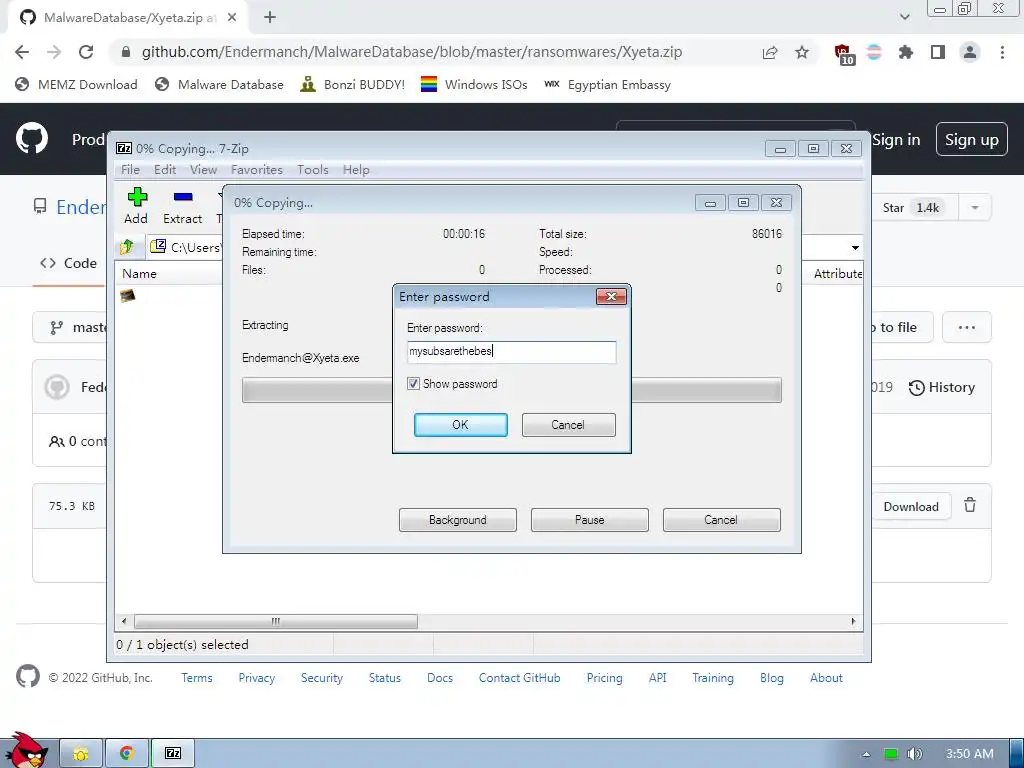The width and height of the screenshot is (1024, 768).
Task: Show hidden tray icons arrow
Action: (x=866, y=754)
